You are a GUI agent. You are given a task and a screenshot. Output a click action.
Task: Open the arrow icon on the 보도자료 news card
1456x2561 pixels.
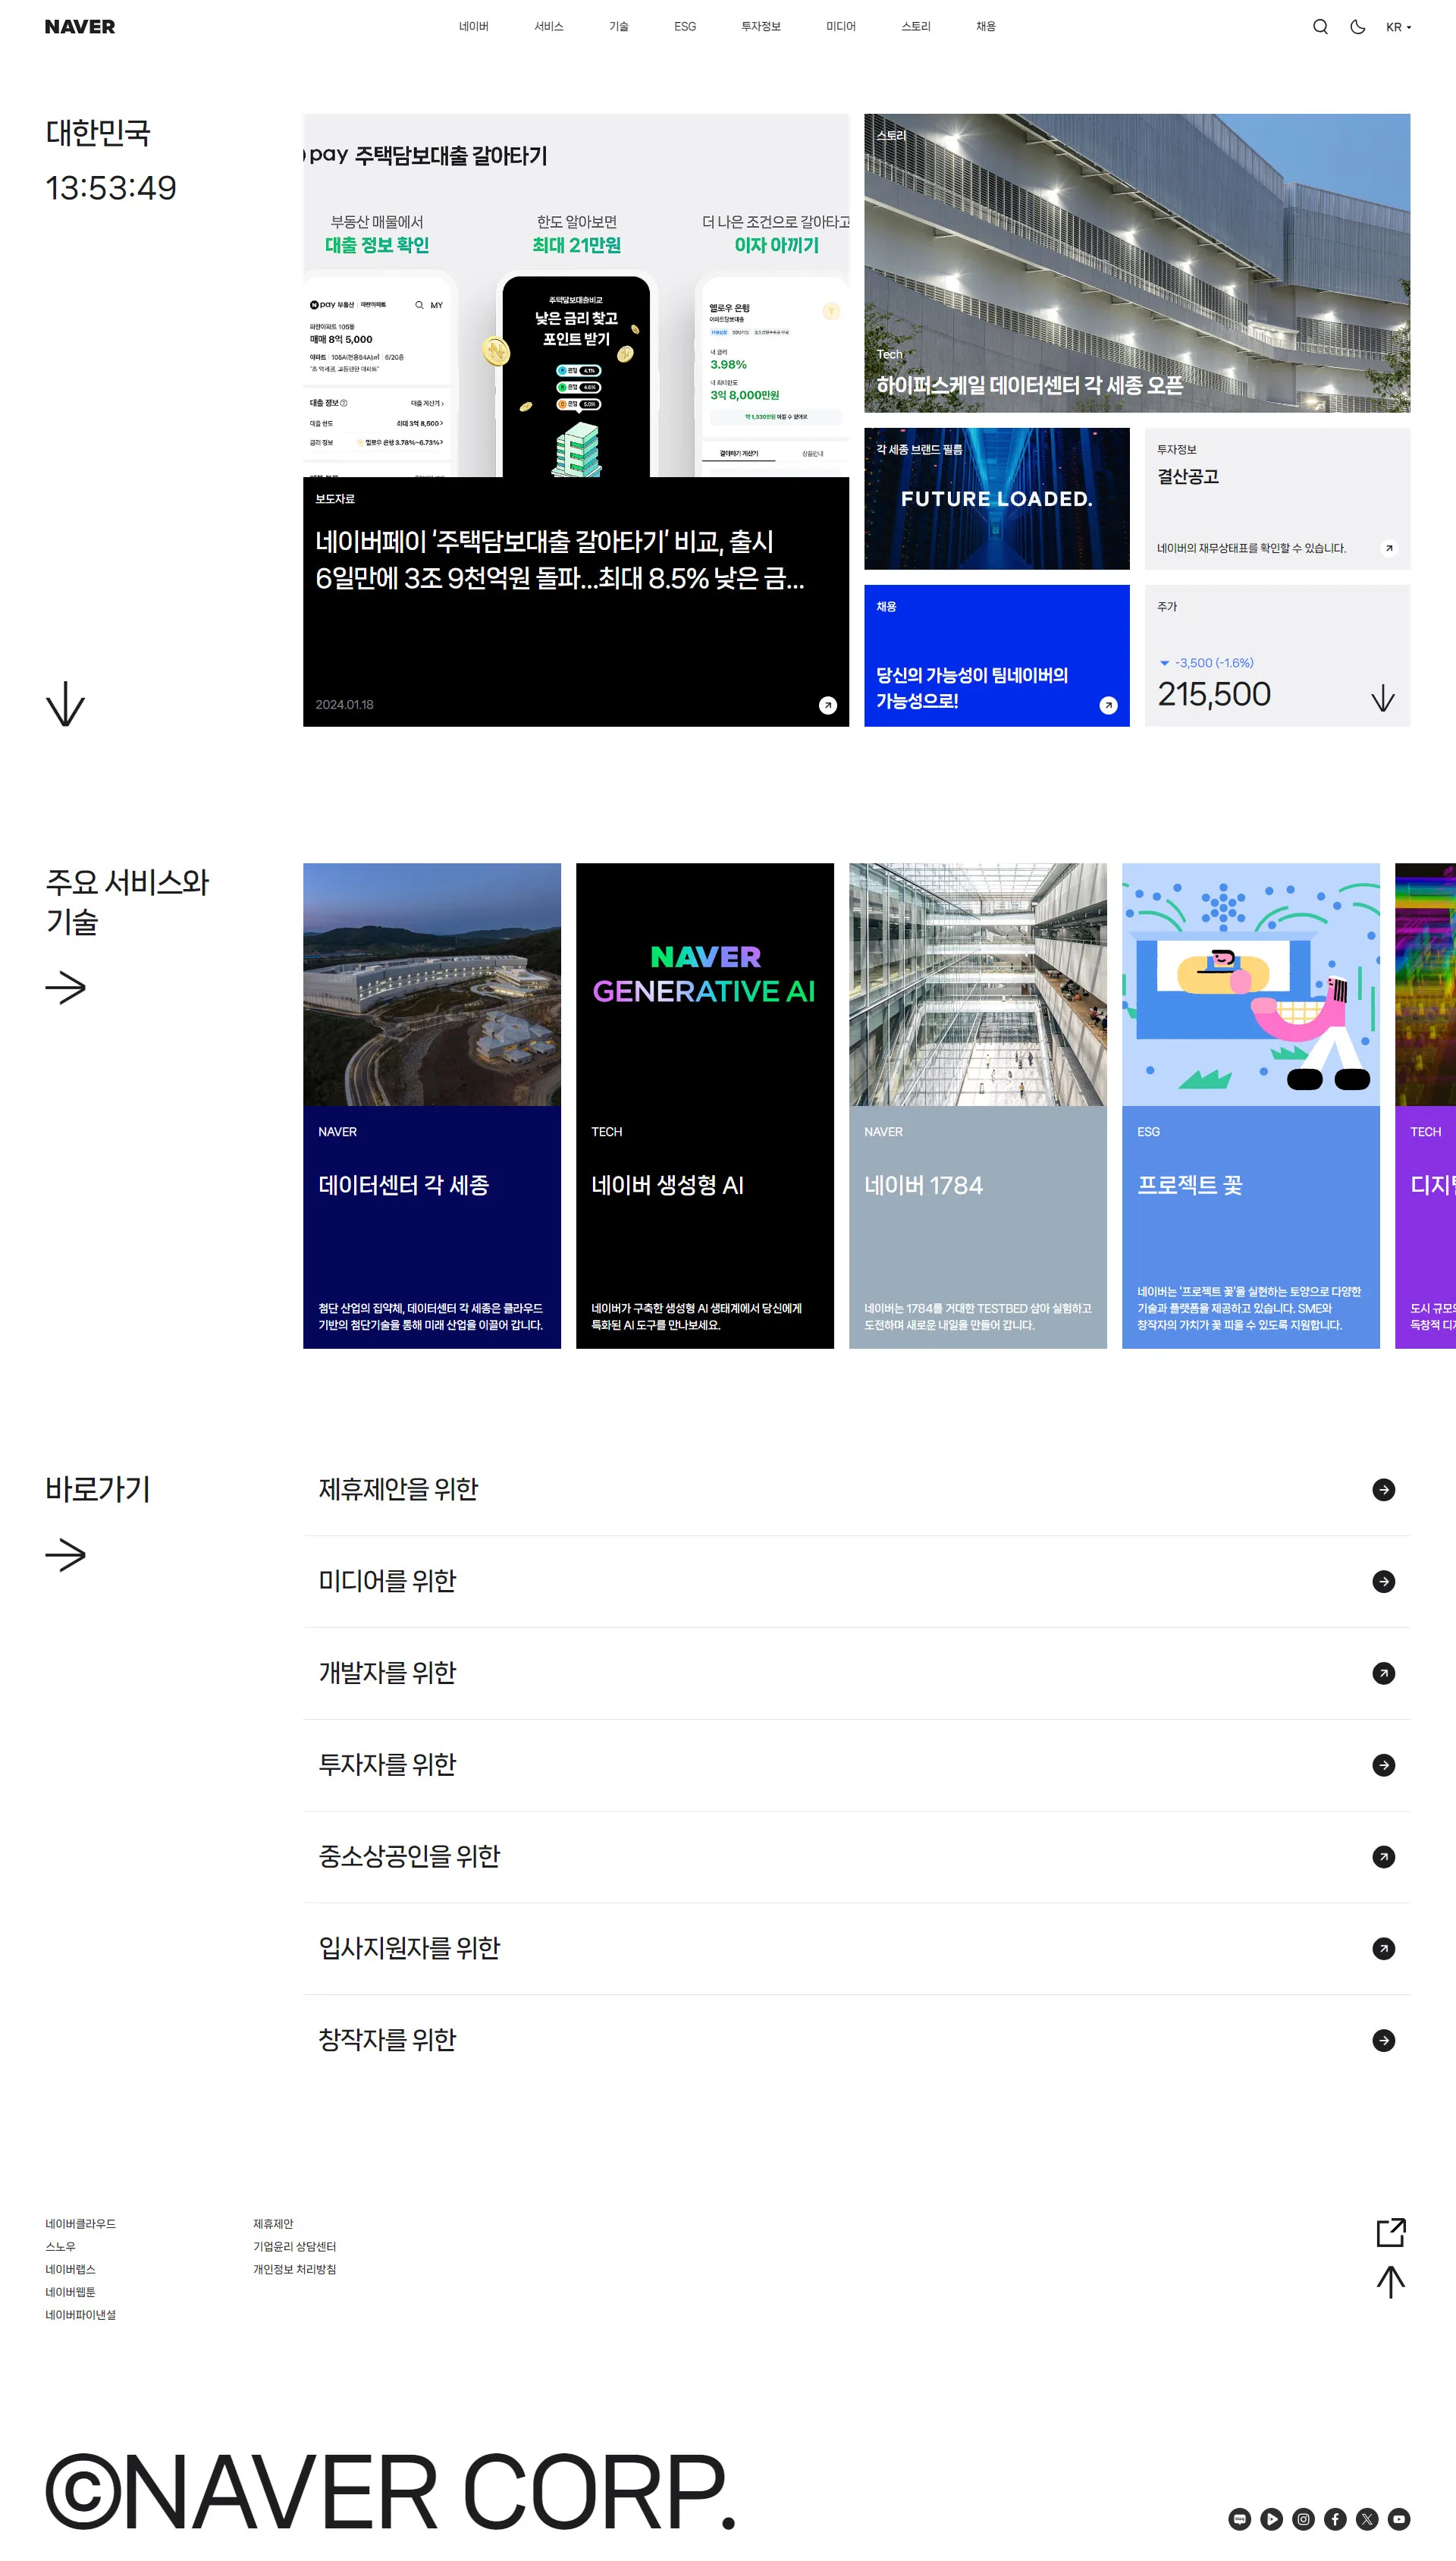click(828, 705)
